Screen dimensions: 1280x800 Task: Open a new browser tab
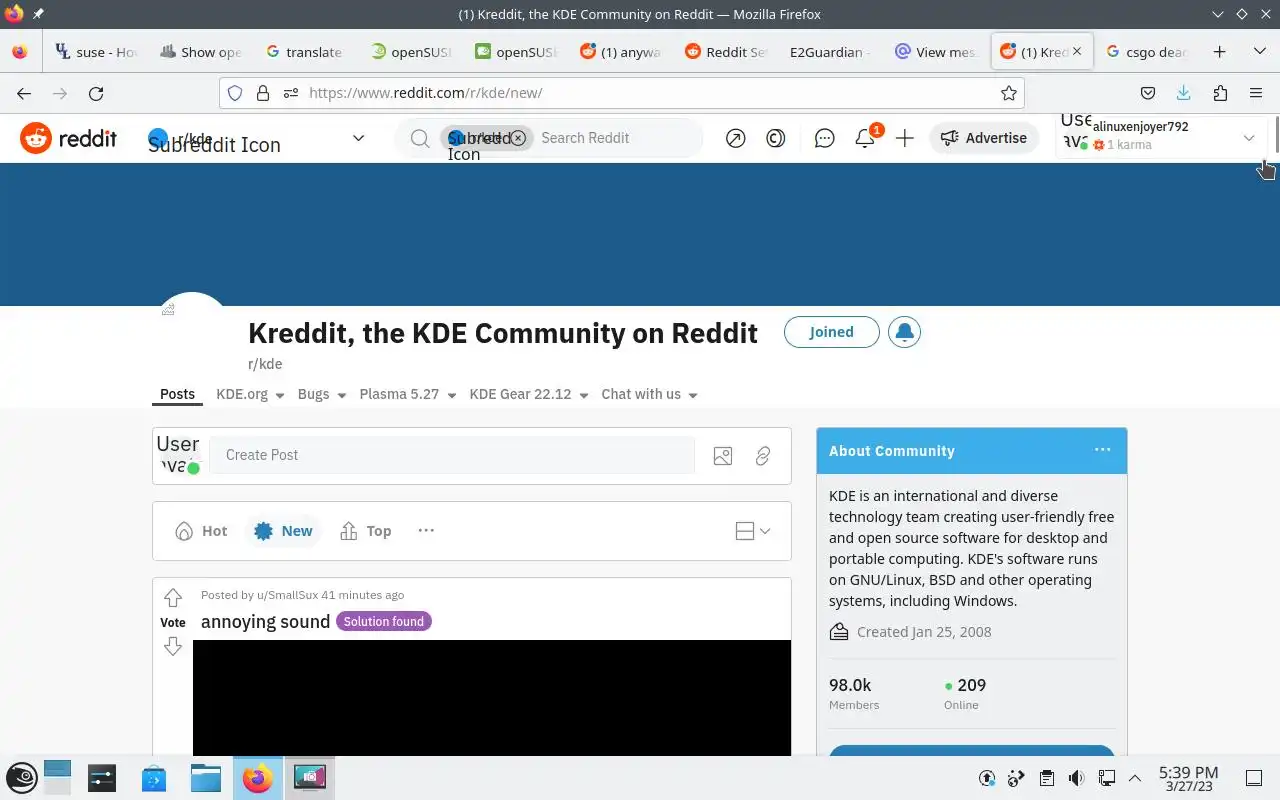(1220, 52)
